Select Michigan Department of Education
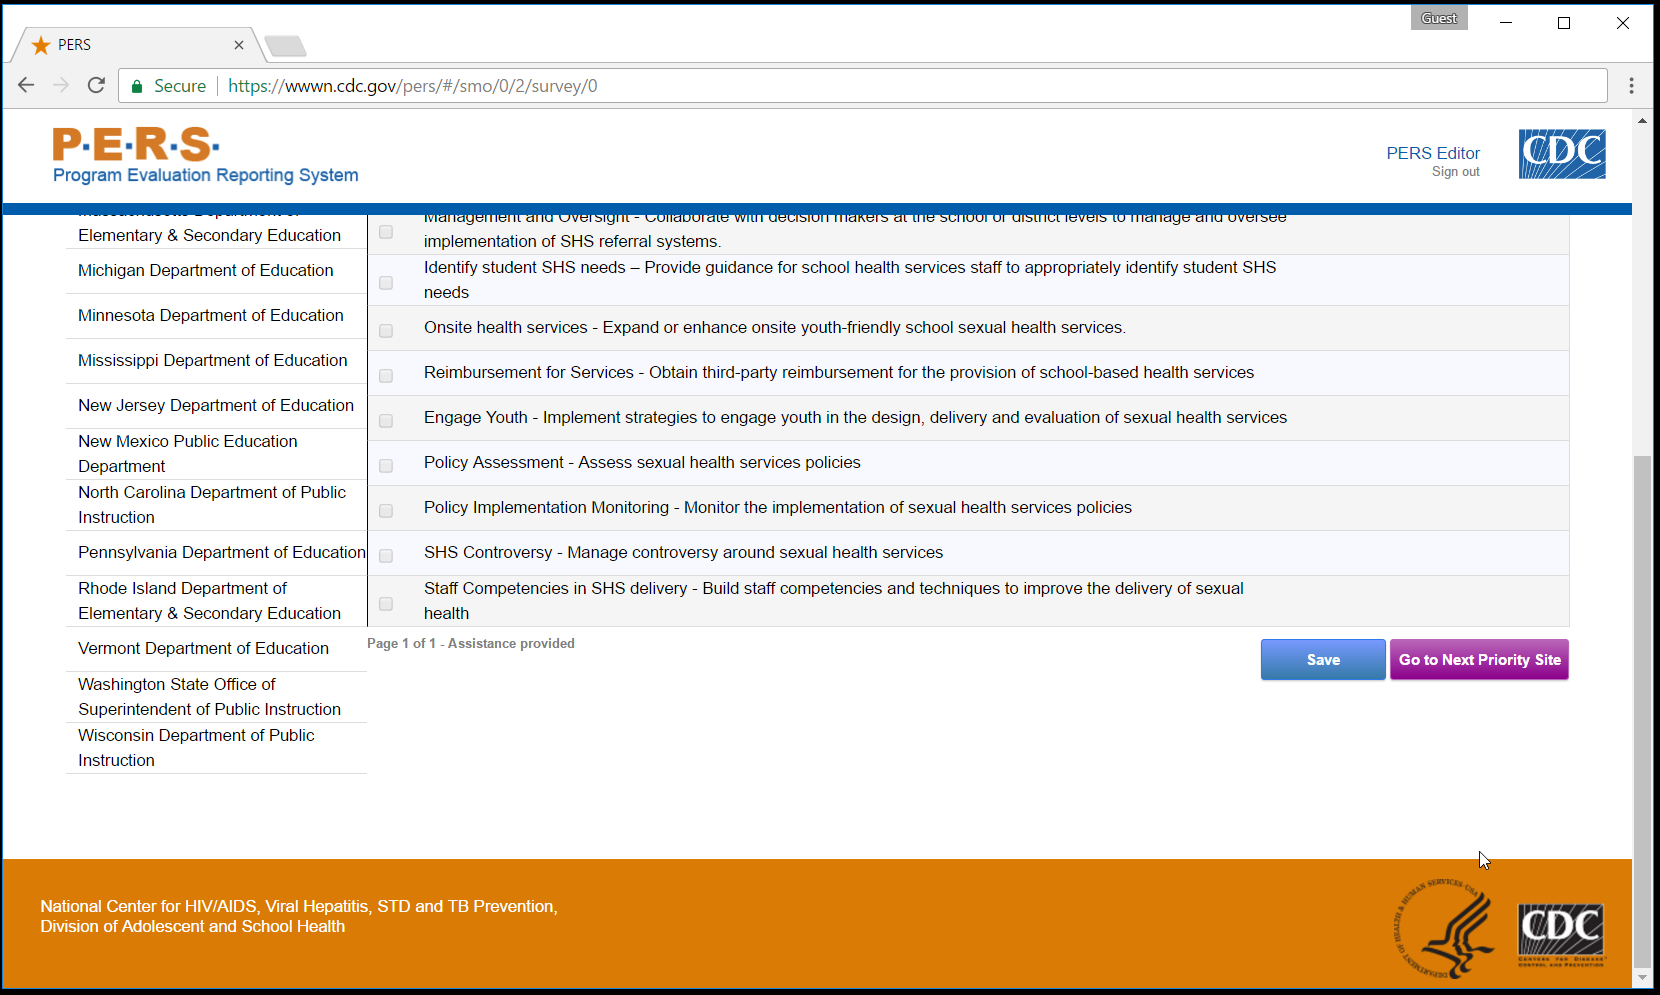The image size is (1660, 995). pyautogui.click(x=216, y=271)
